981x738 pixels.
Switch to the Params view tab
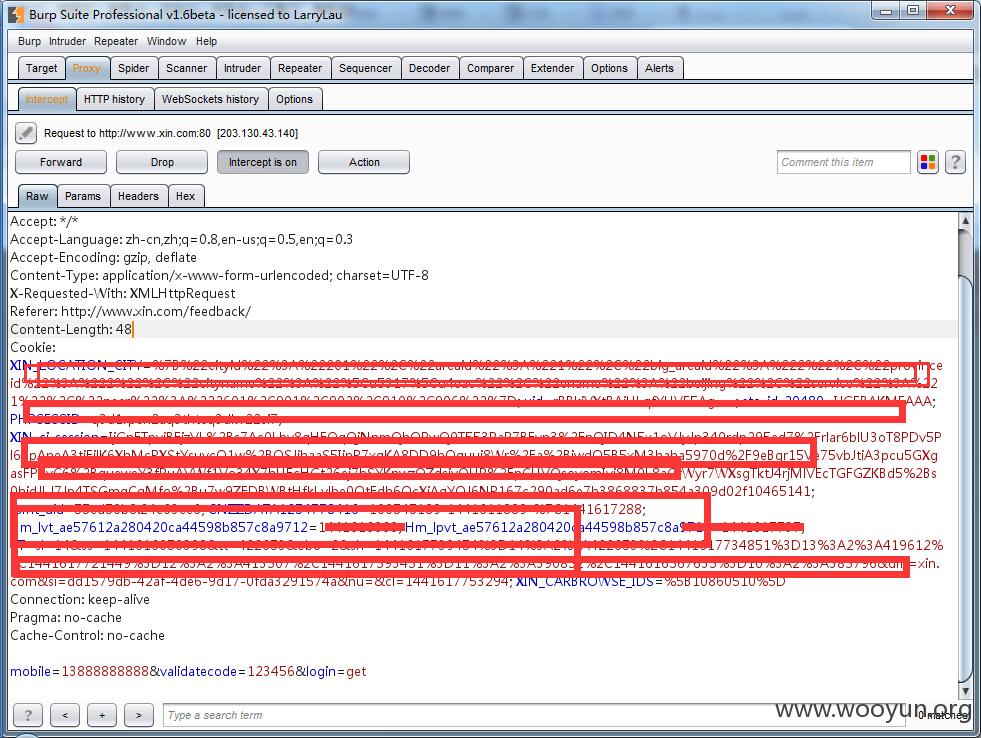point(83,196)
